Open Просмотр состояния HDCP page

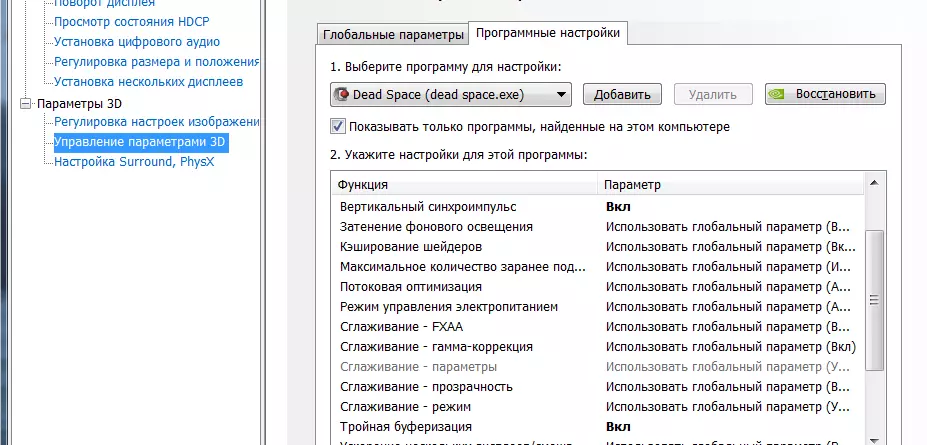(132, 22)
